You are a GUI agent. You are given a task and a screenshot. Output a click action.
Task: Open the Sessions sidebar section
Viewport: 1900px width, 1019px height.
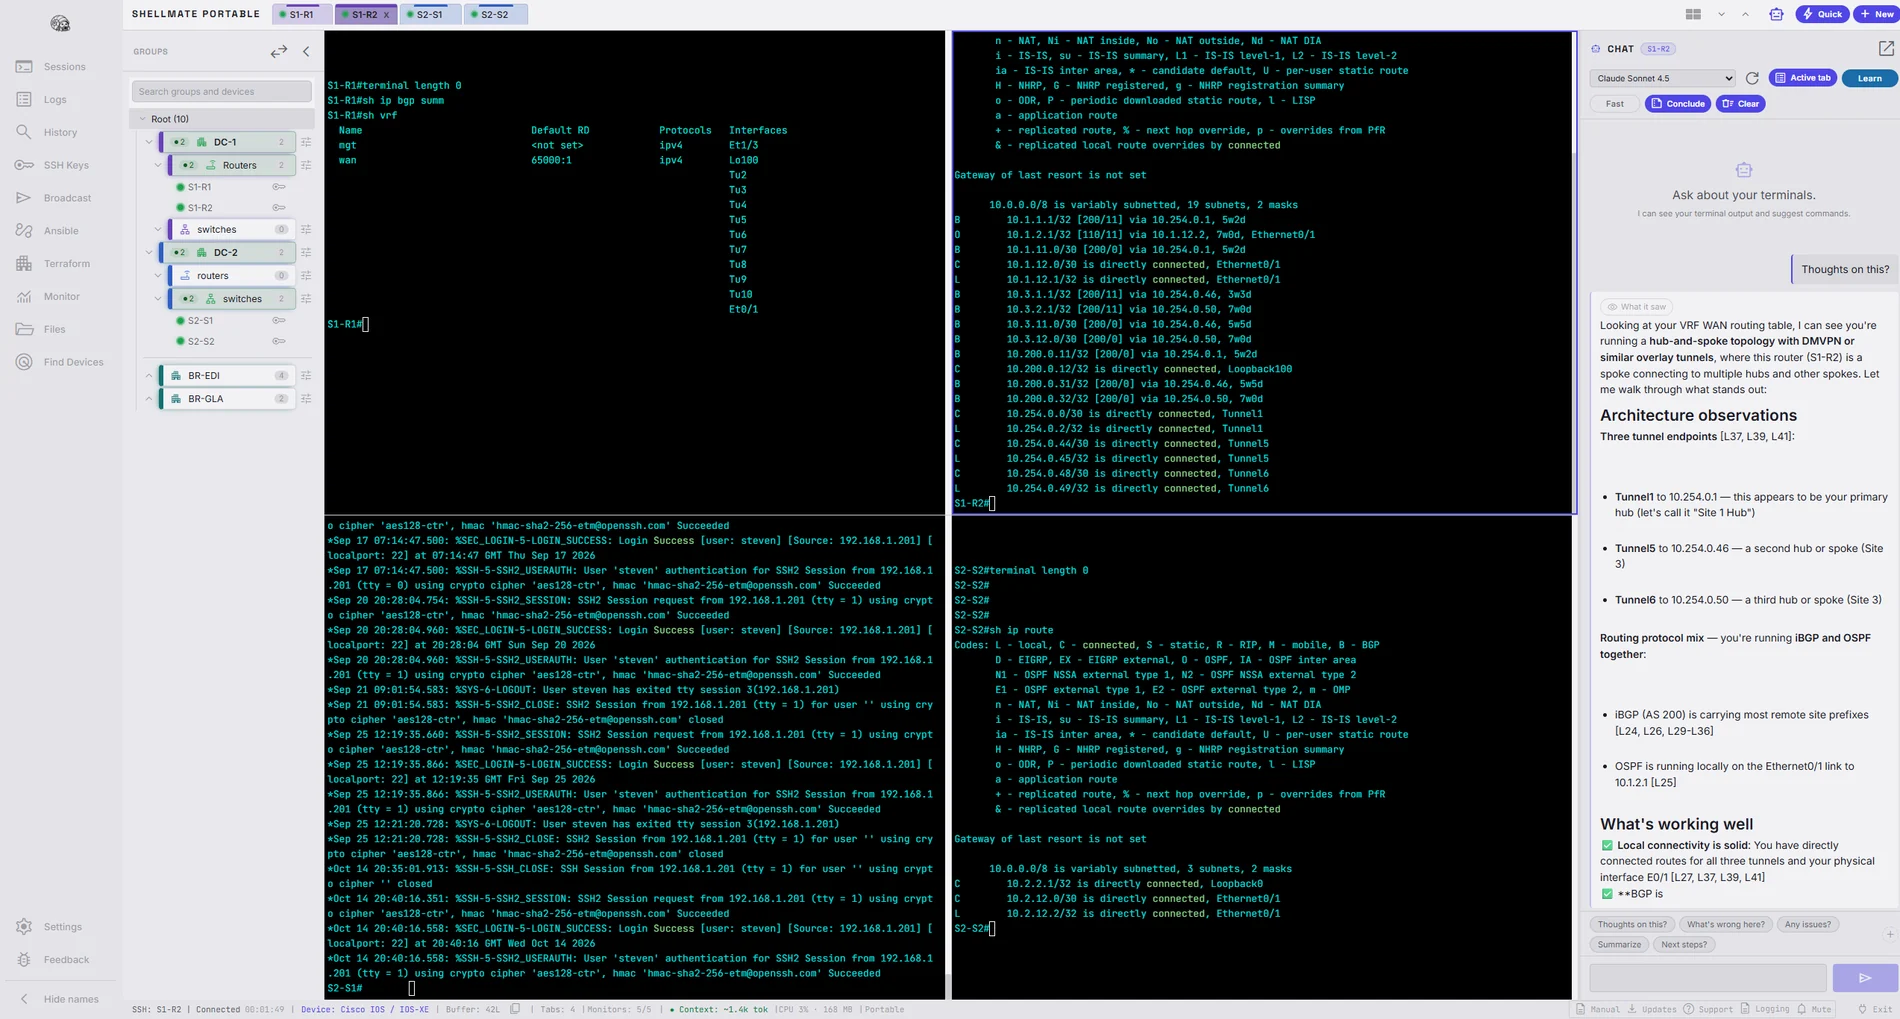[52, 67]
